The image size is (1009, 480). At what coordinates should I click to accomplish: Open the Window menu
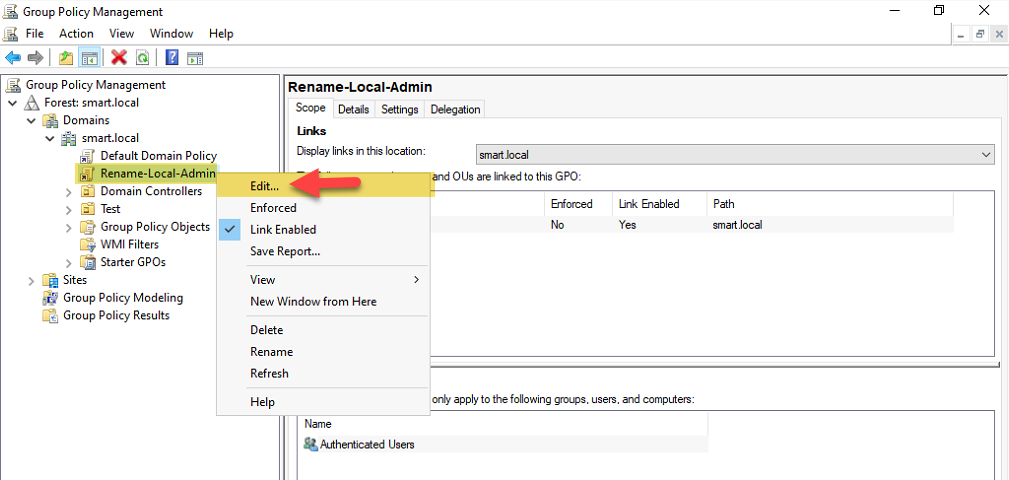tap(171, 33)
